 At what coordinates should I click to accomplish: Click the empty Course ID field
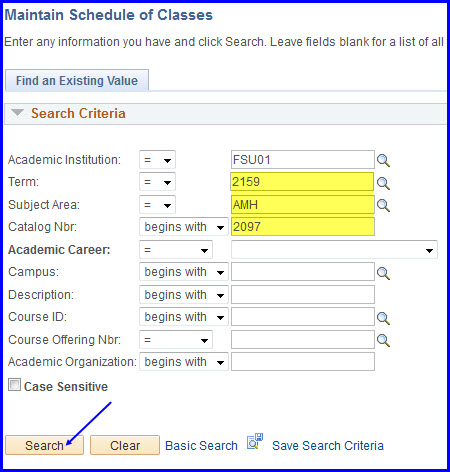tap(303, 317)
